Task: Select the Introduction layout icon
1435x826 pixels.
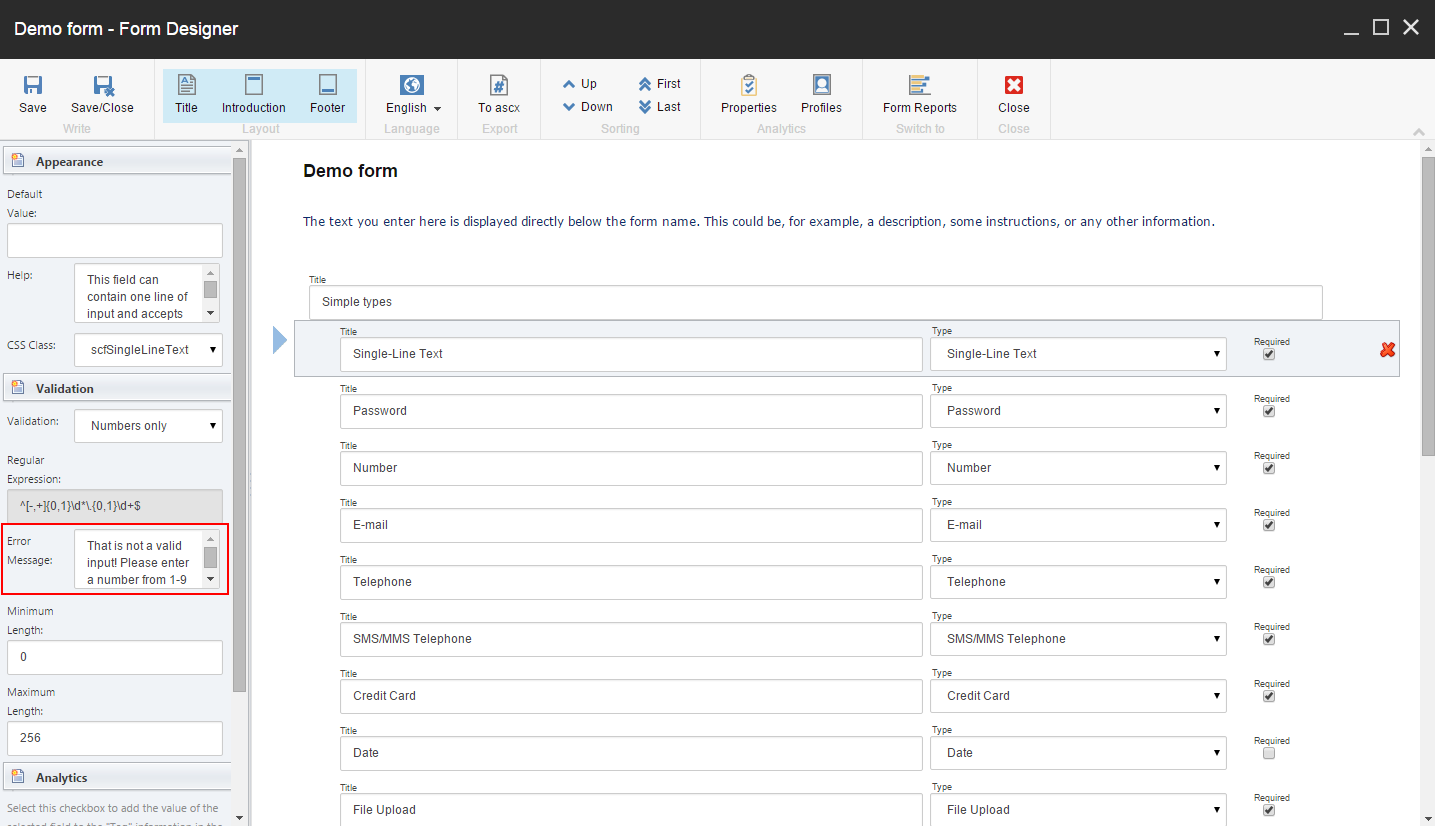Action: 253,93
